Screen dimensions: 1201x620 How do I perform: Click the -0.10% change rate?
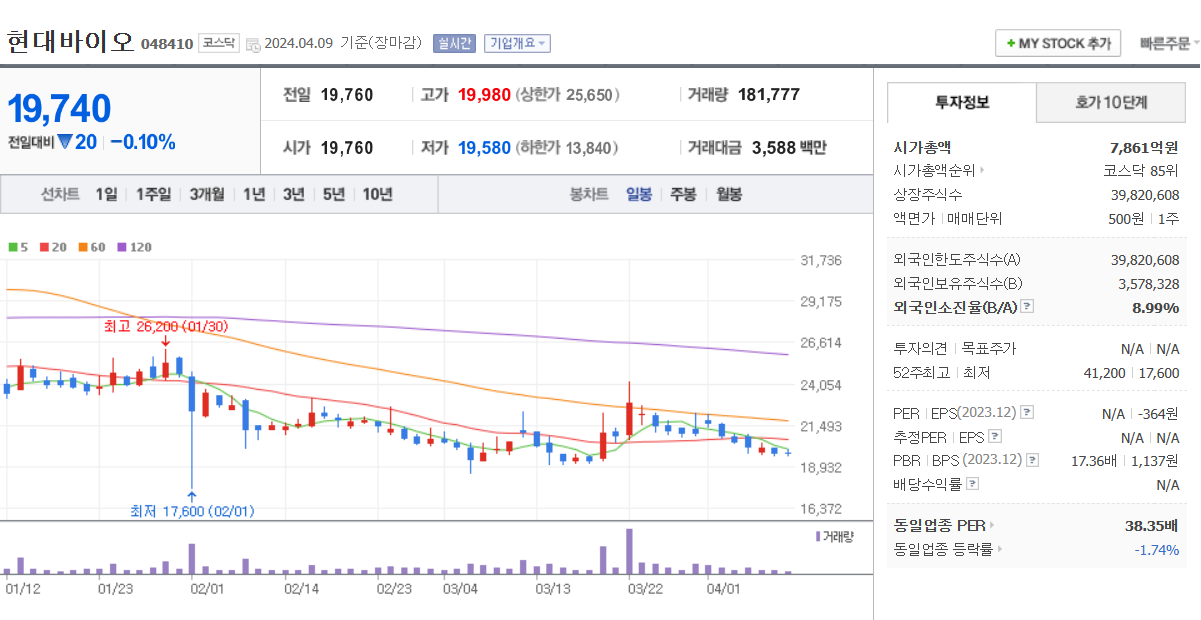pos(143,142)
